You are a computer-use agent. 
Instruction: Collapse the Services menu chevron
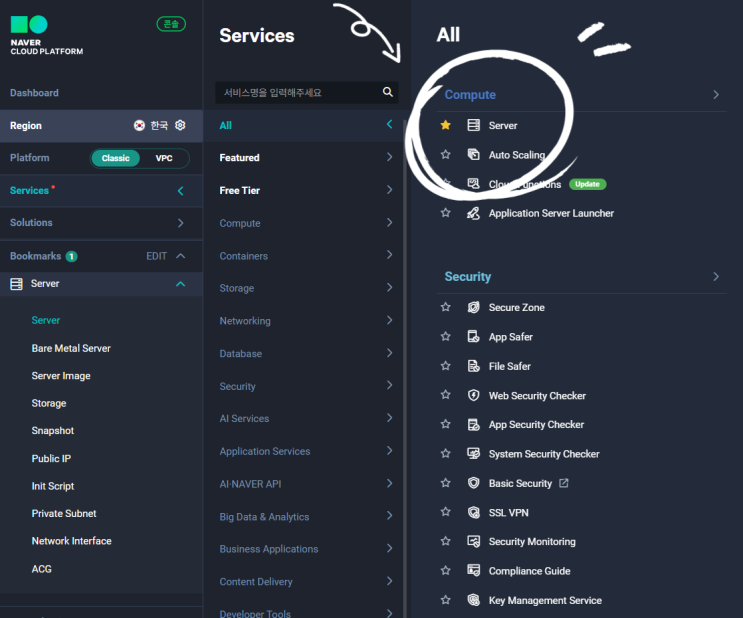[x=181, y=191]
